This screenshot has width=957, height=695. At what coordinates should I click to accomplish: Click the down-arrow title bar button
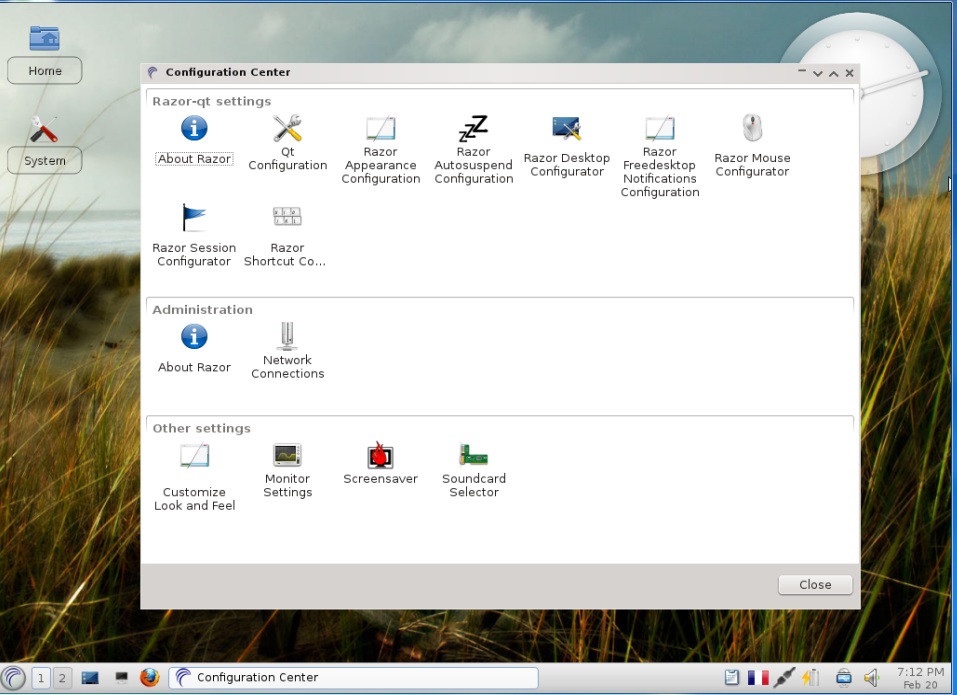(x=818, y=73)
